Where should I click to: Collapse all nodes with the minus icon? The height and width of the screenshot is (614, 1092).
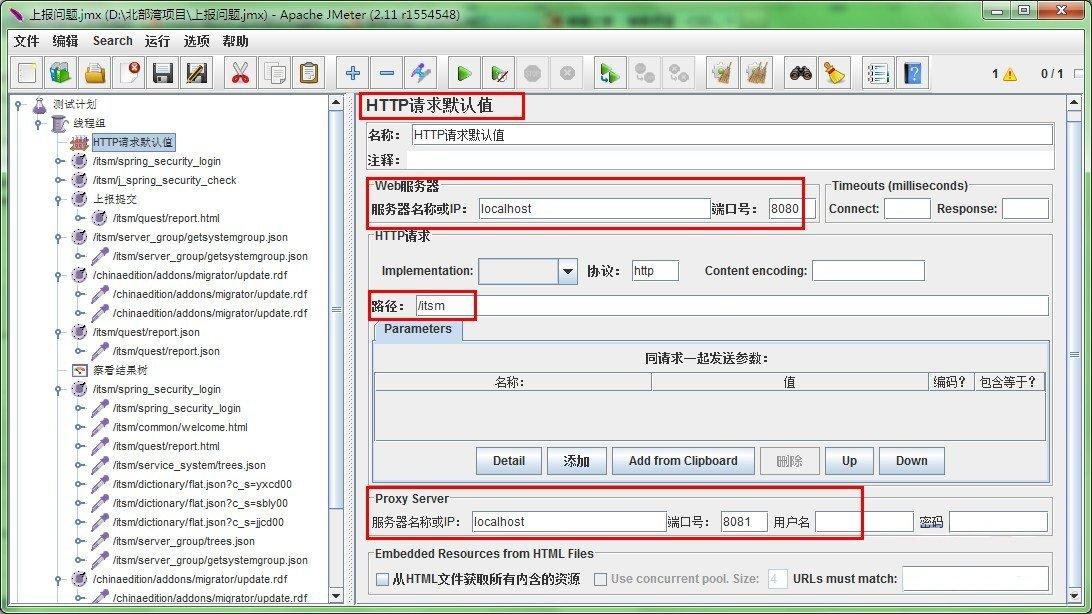pyautogui.click(x=387, y=72)
